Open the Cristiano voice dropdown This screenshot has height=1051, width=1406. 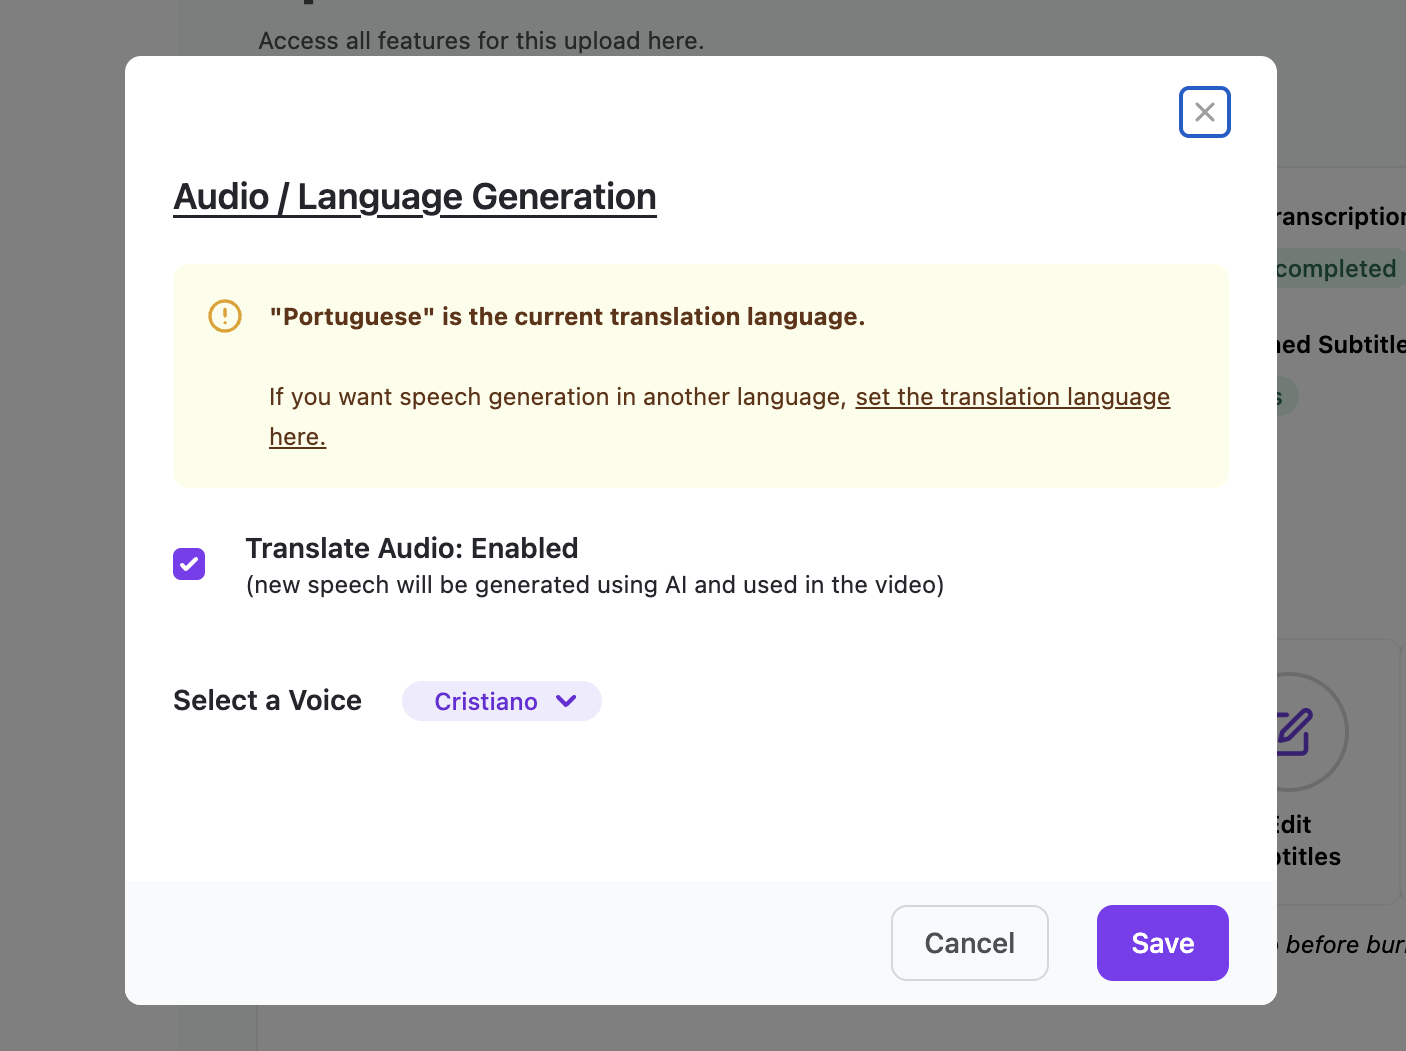click(x=502, y=701)
